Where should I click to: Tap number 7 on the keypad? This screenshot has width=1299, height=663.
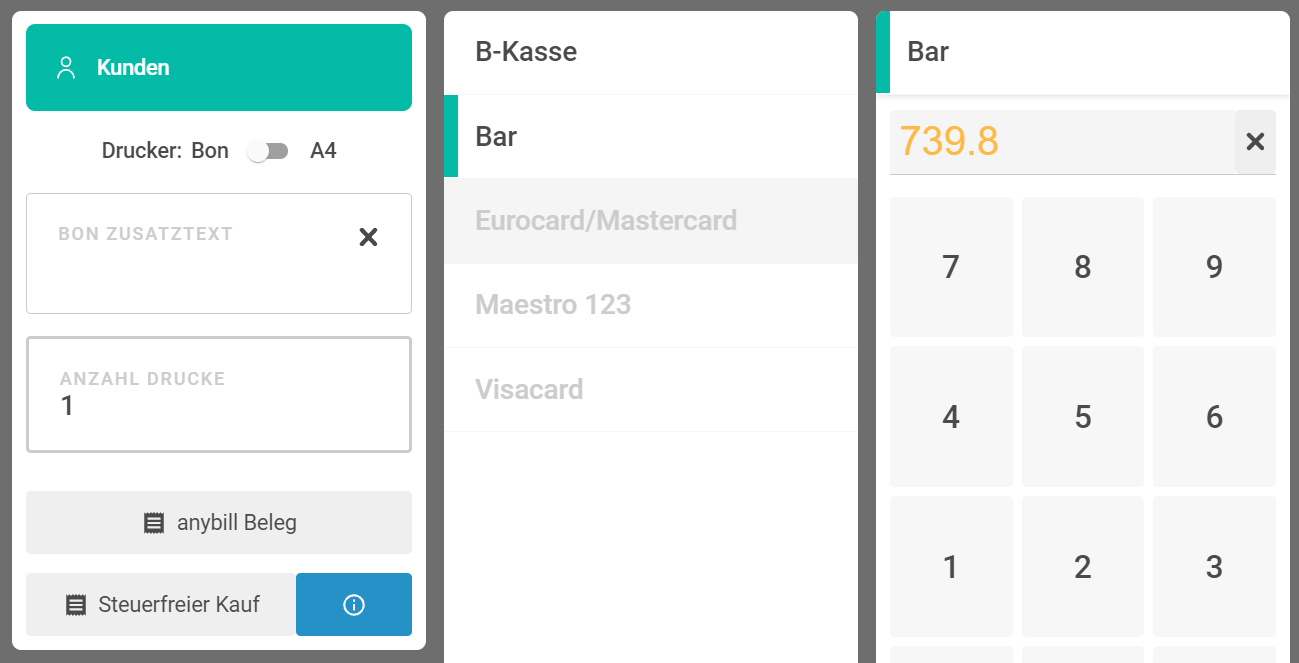[x=951, y=267]
